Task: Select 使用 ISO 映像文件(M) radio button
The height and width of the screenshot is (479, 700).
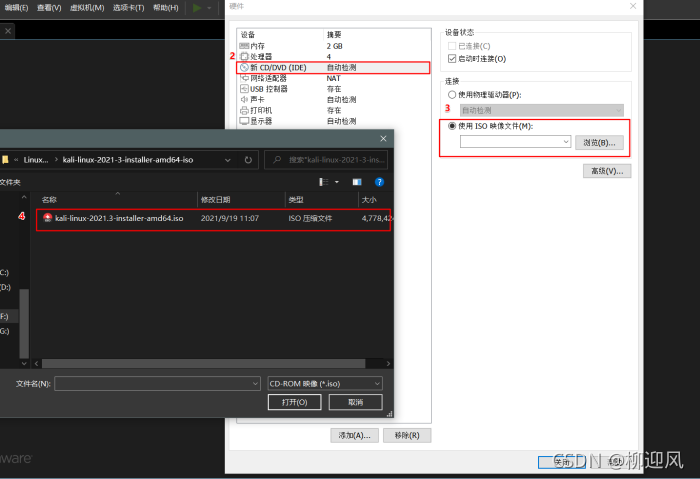Action: [452, 126]
